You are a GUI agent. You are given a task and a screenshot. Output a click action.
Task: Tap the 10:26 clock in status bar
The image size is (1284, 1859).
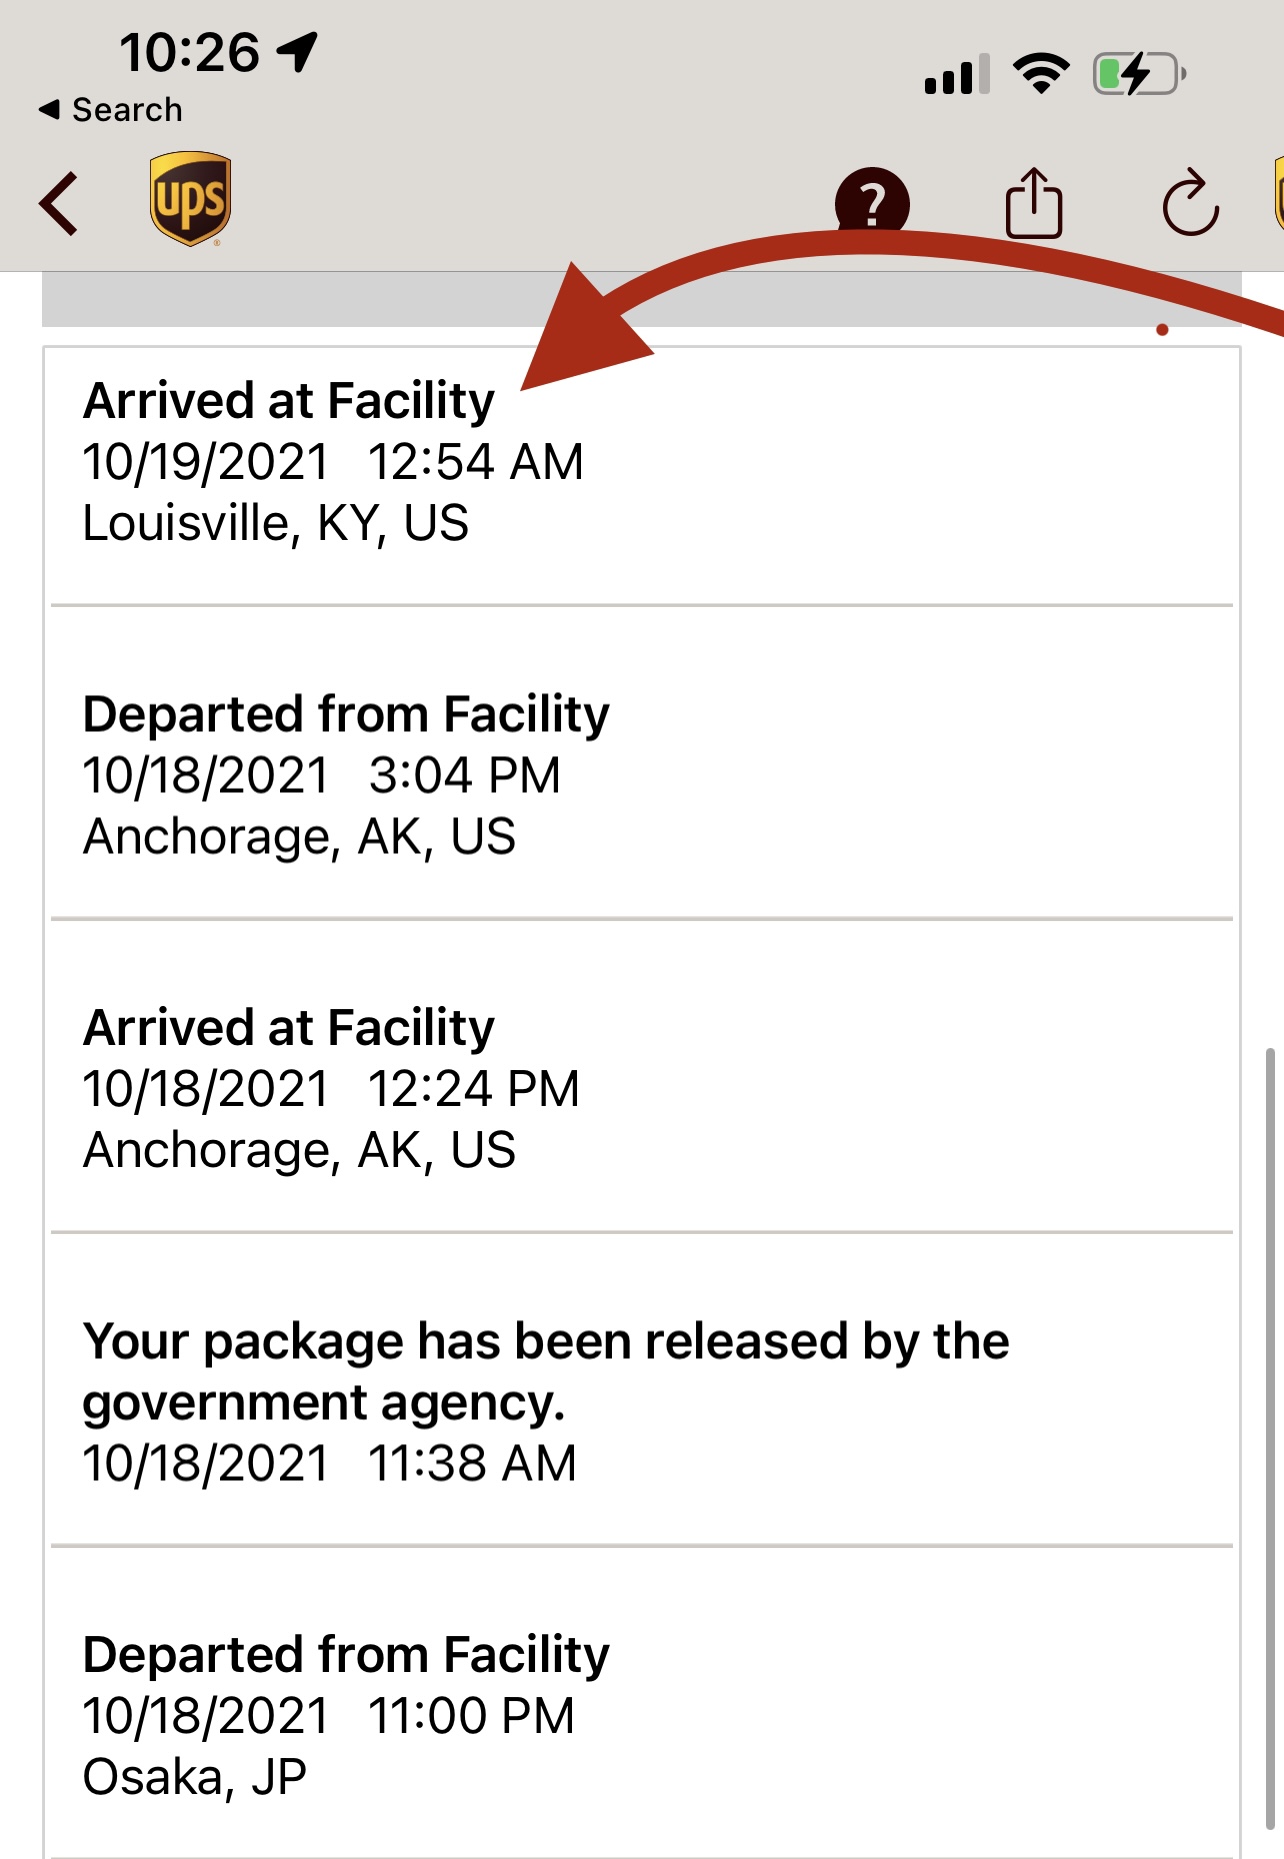coord(189,52)
